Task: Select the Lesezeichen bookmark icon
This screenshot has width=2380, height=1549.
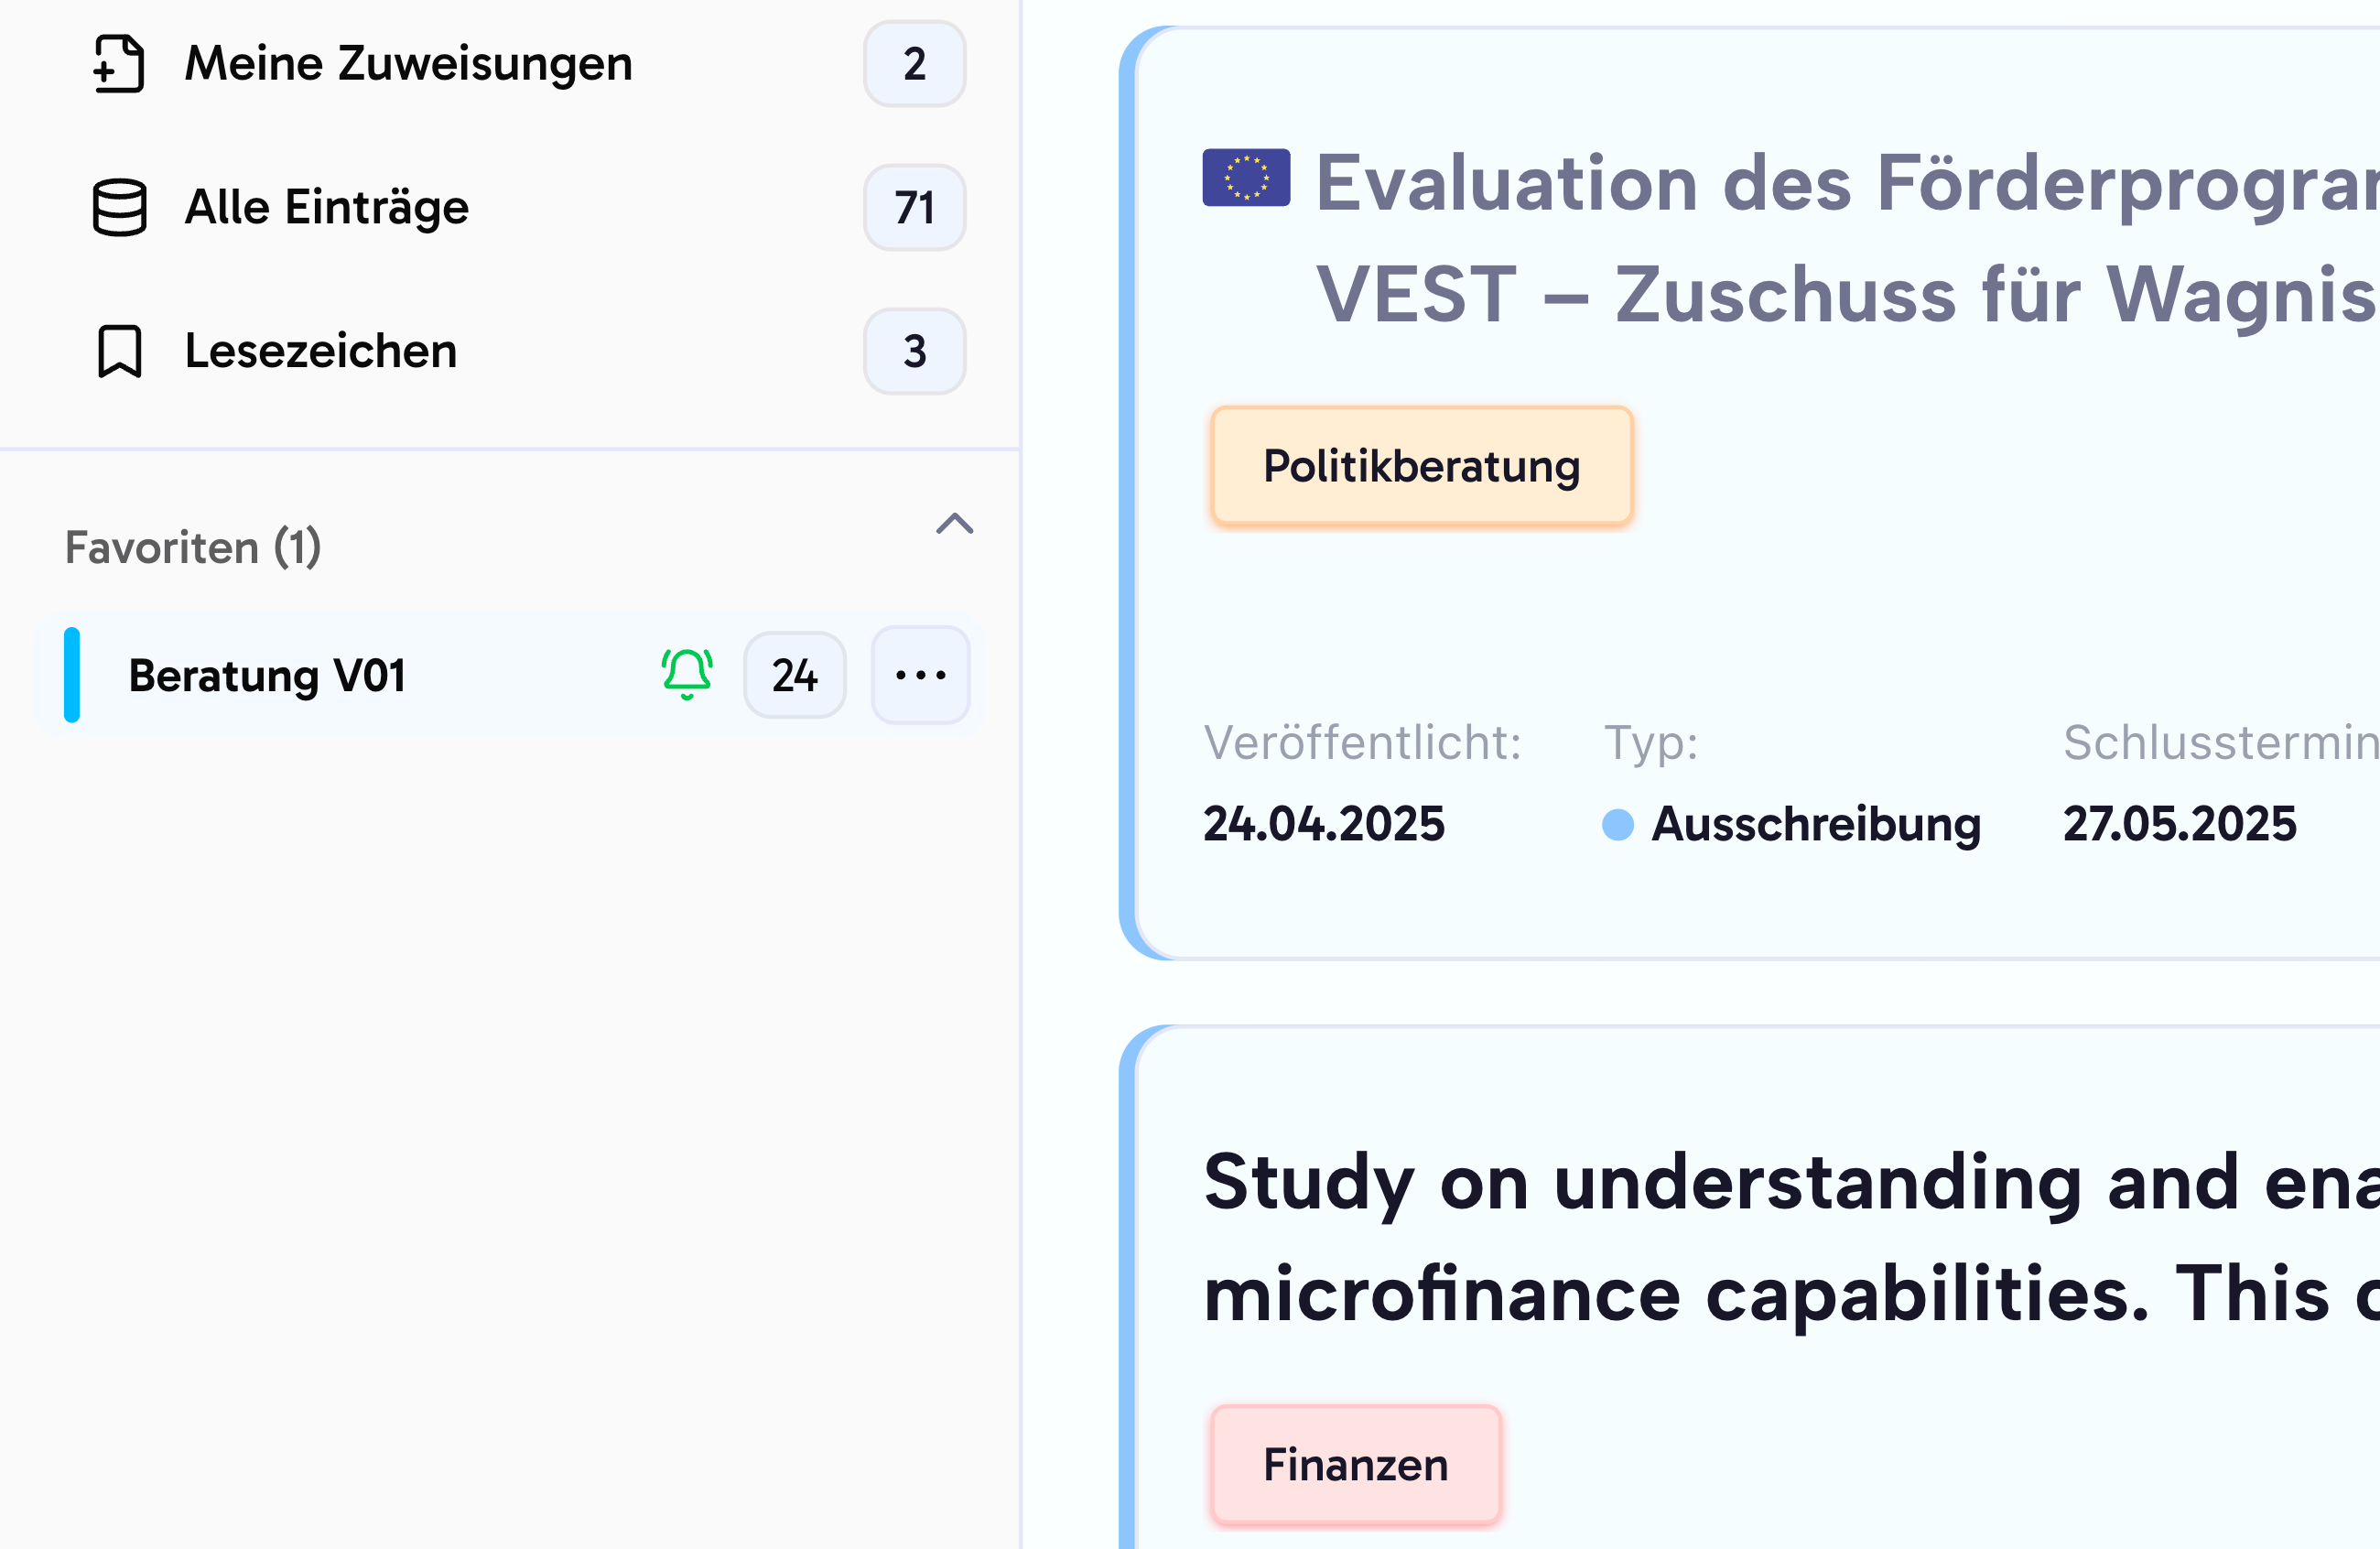Action: coord(118,351)
